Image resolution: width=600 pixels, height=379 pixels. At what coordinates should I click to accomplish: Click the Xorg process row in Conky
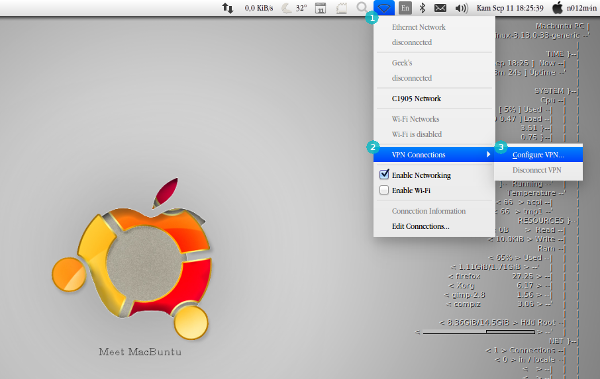[x=500, y=285]
